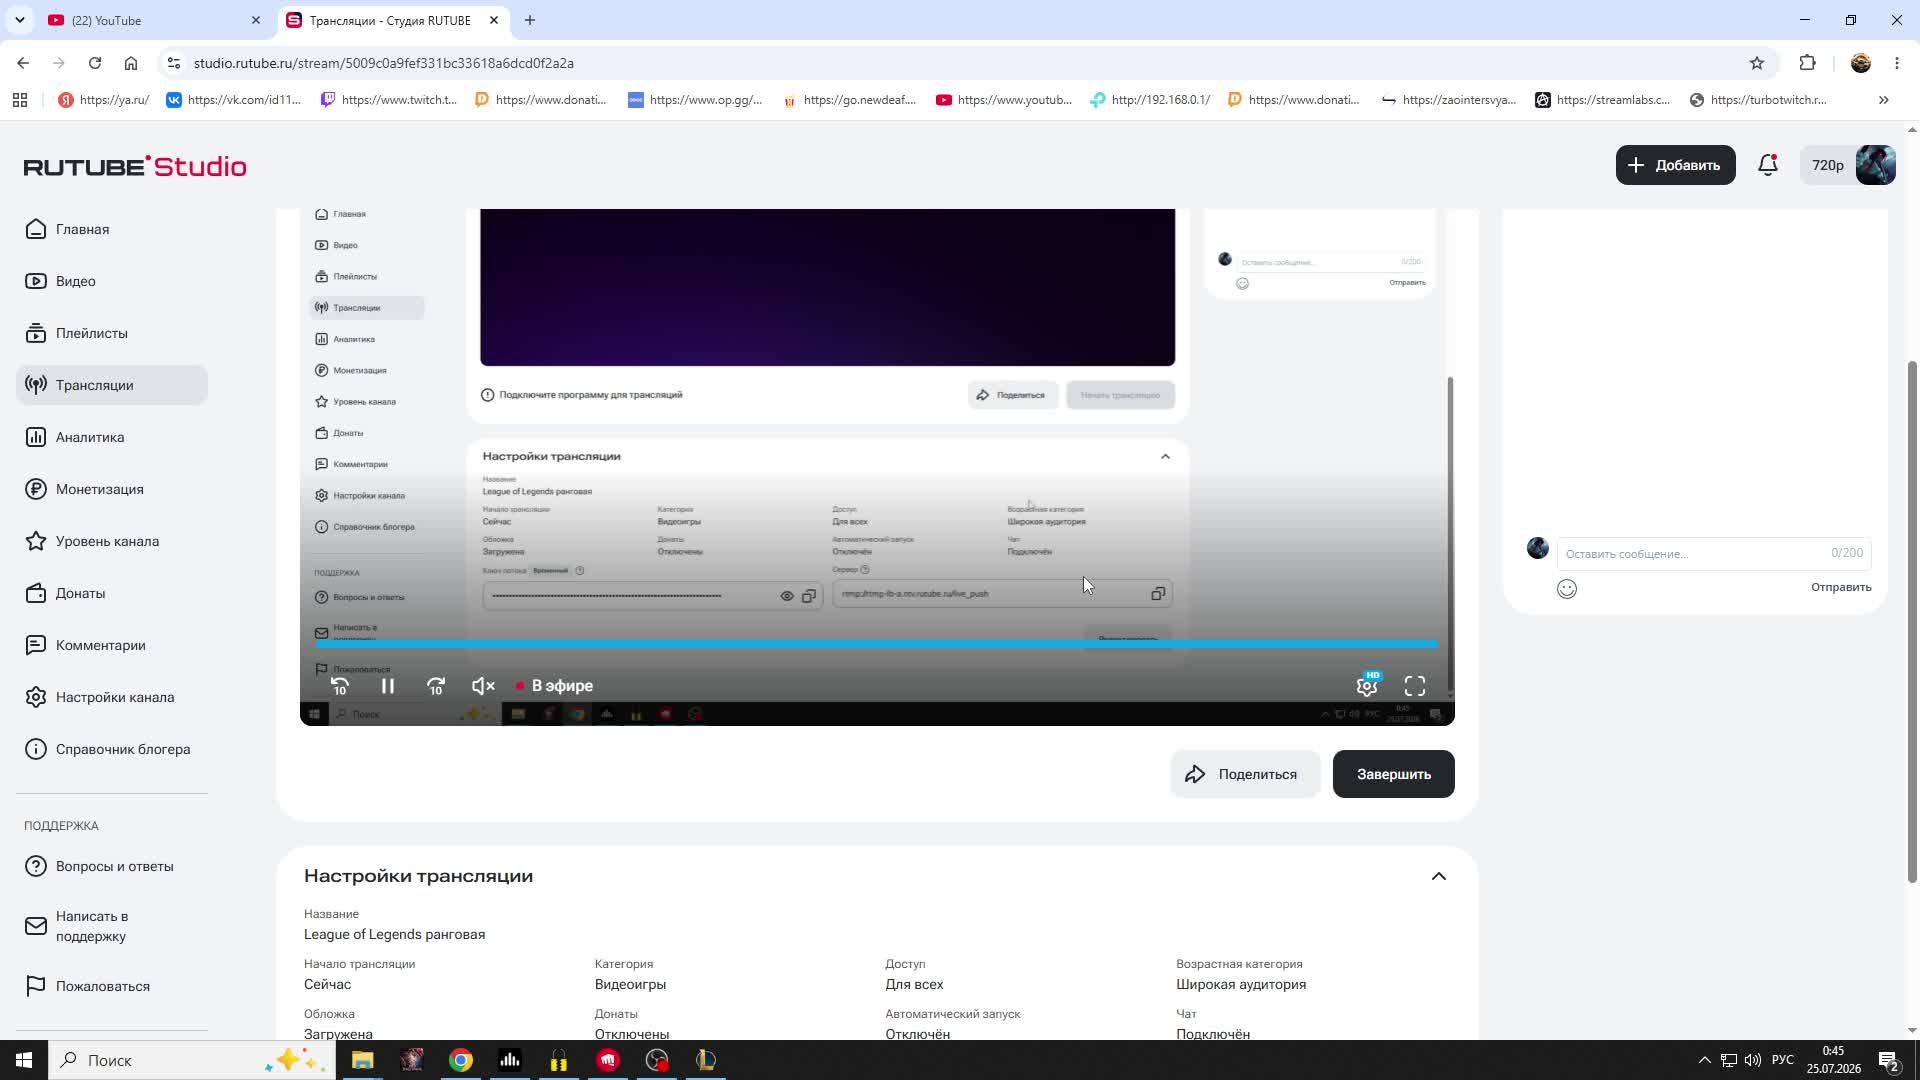The width and height of the screenshot is (1920, 1080).
Task: Click the Windows Поиск search box
Action: point(190,1060)
